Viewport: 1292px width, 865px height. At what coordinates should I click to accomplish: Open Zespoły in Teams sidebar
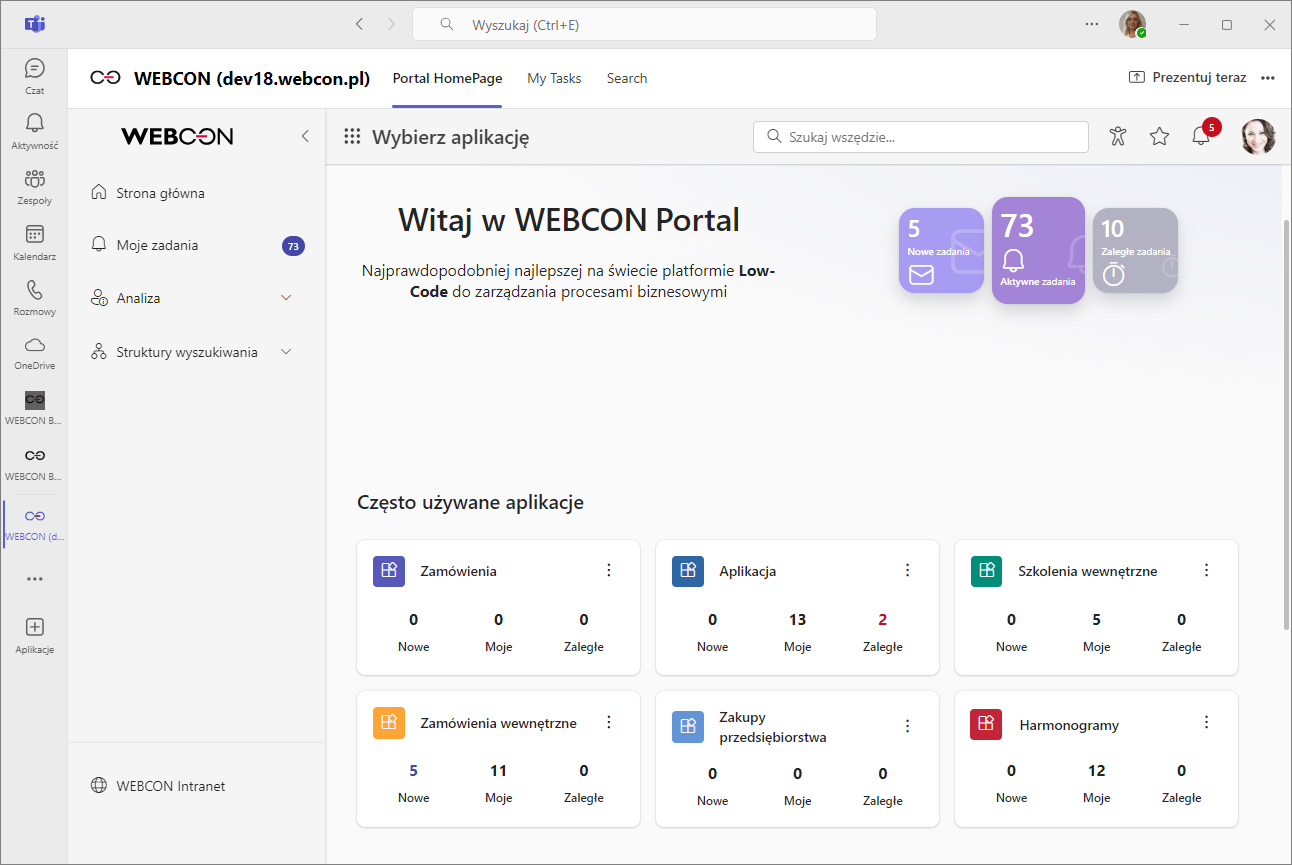point(34,186)
